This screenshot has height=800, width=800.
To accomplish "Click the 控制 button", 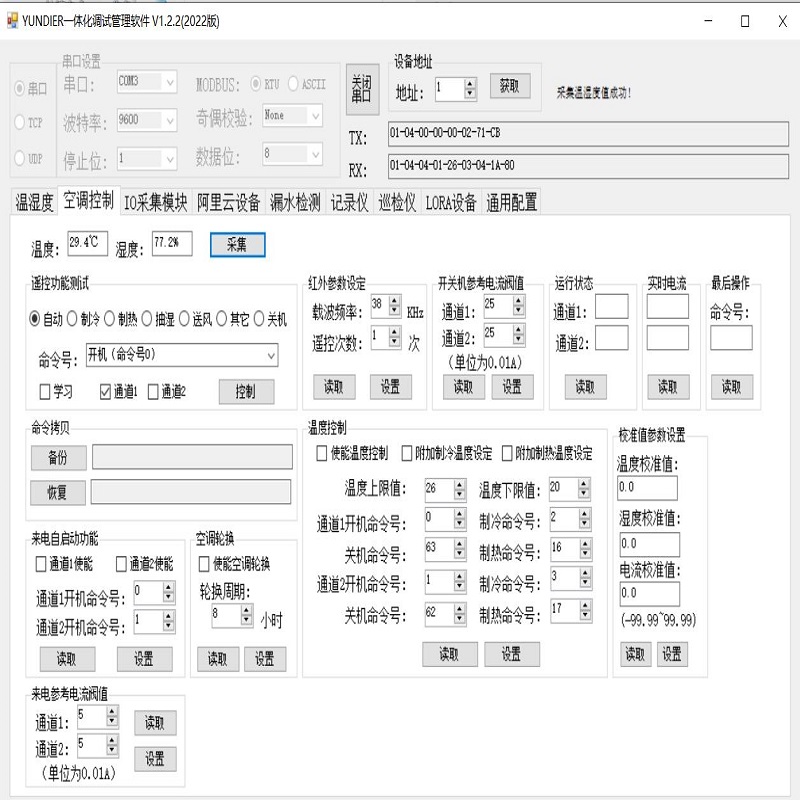I will click(246, 391).
